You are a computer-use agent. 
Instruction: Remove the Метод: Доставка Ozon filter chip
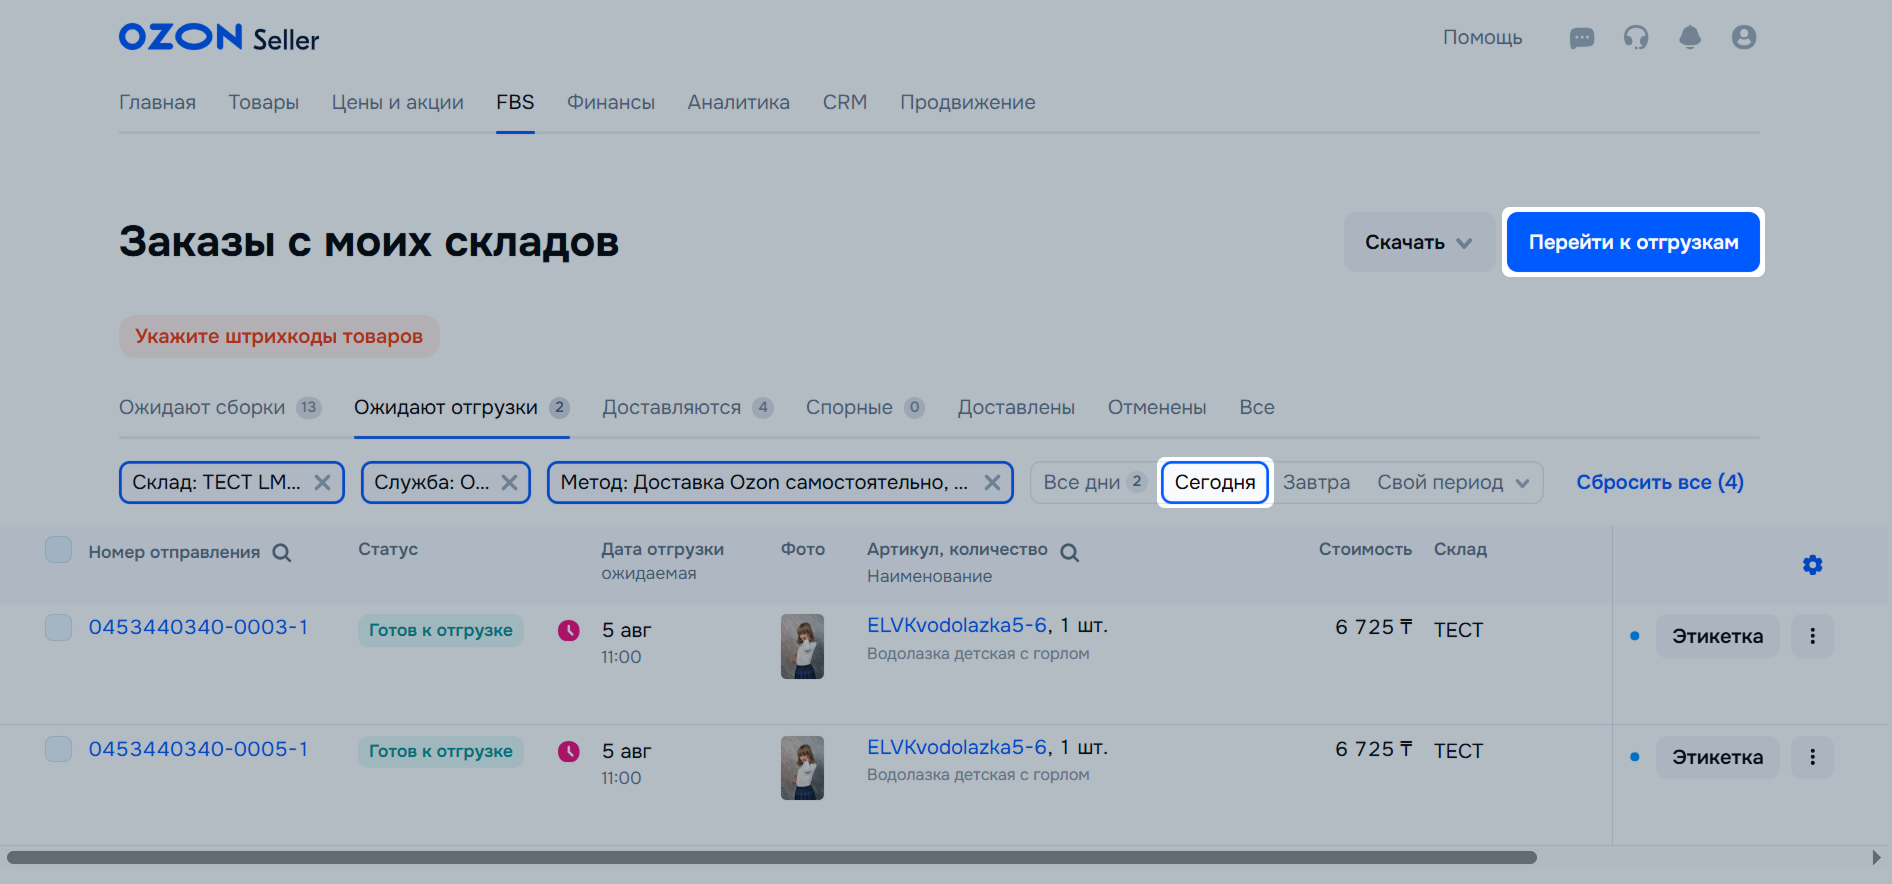(x=992, y=482)
